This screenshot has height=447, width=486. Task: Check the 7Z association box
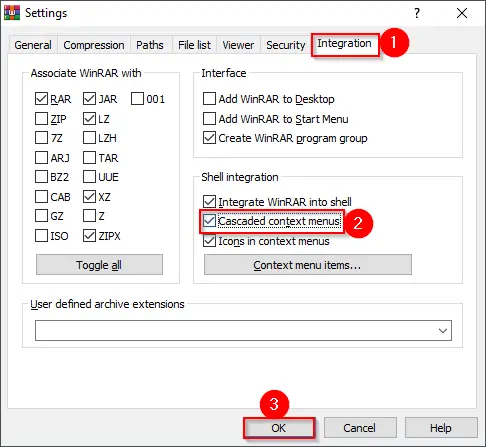click(41, 137)
